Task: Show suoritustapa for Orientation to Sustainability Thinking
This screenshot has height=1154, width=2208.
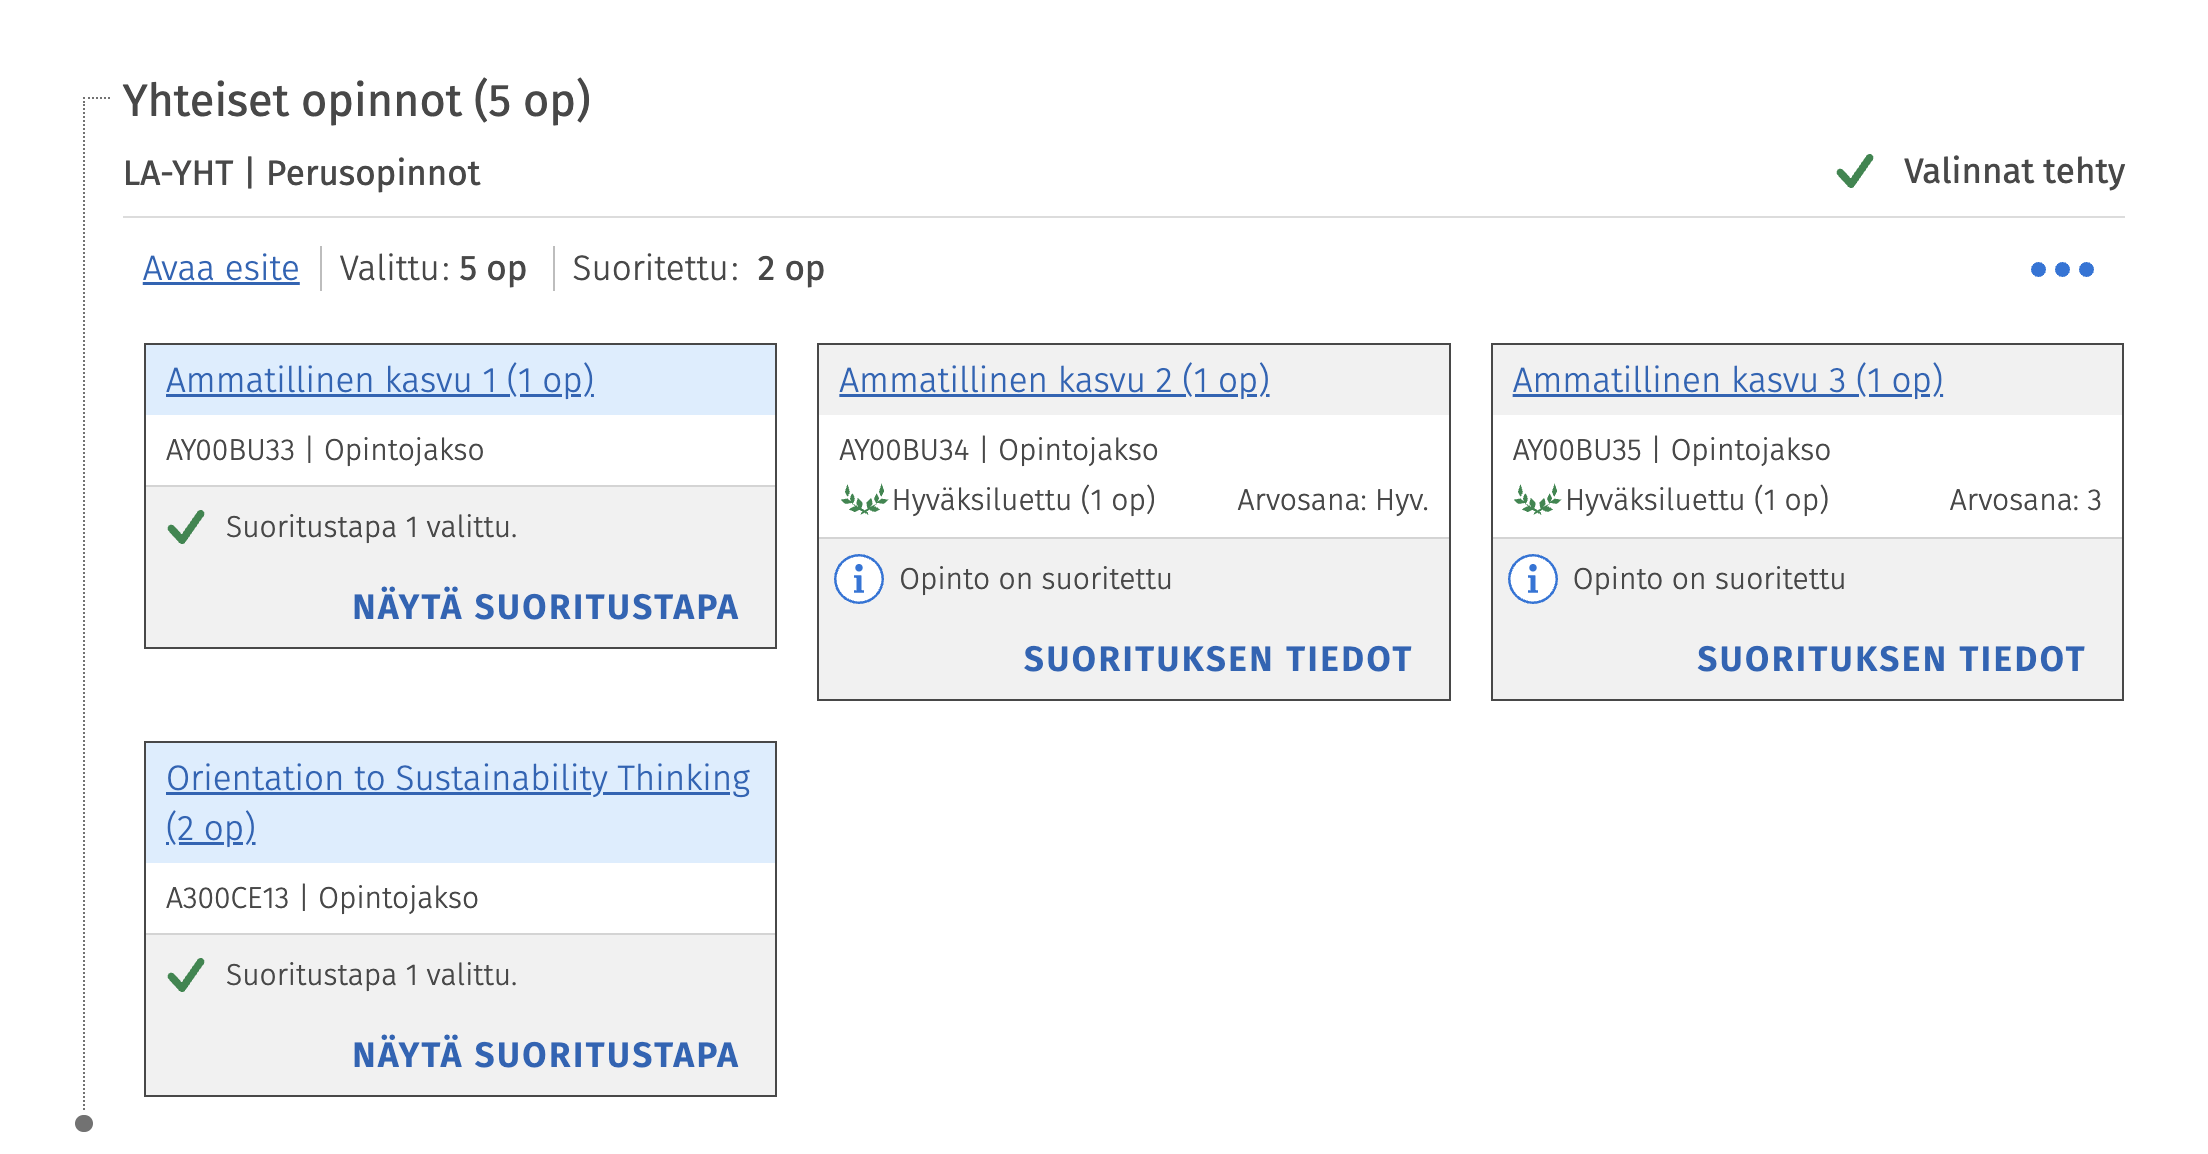Action: click(x=545, y=1055)
